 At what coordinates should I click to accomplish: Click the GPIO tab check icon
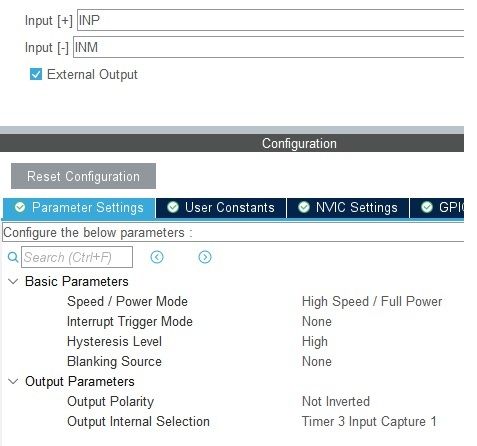(x=427, y=207)
